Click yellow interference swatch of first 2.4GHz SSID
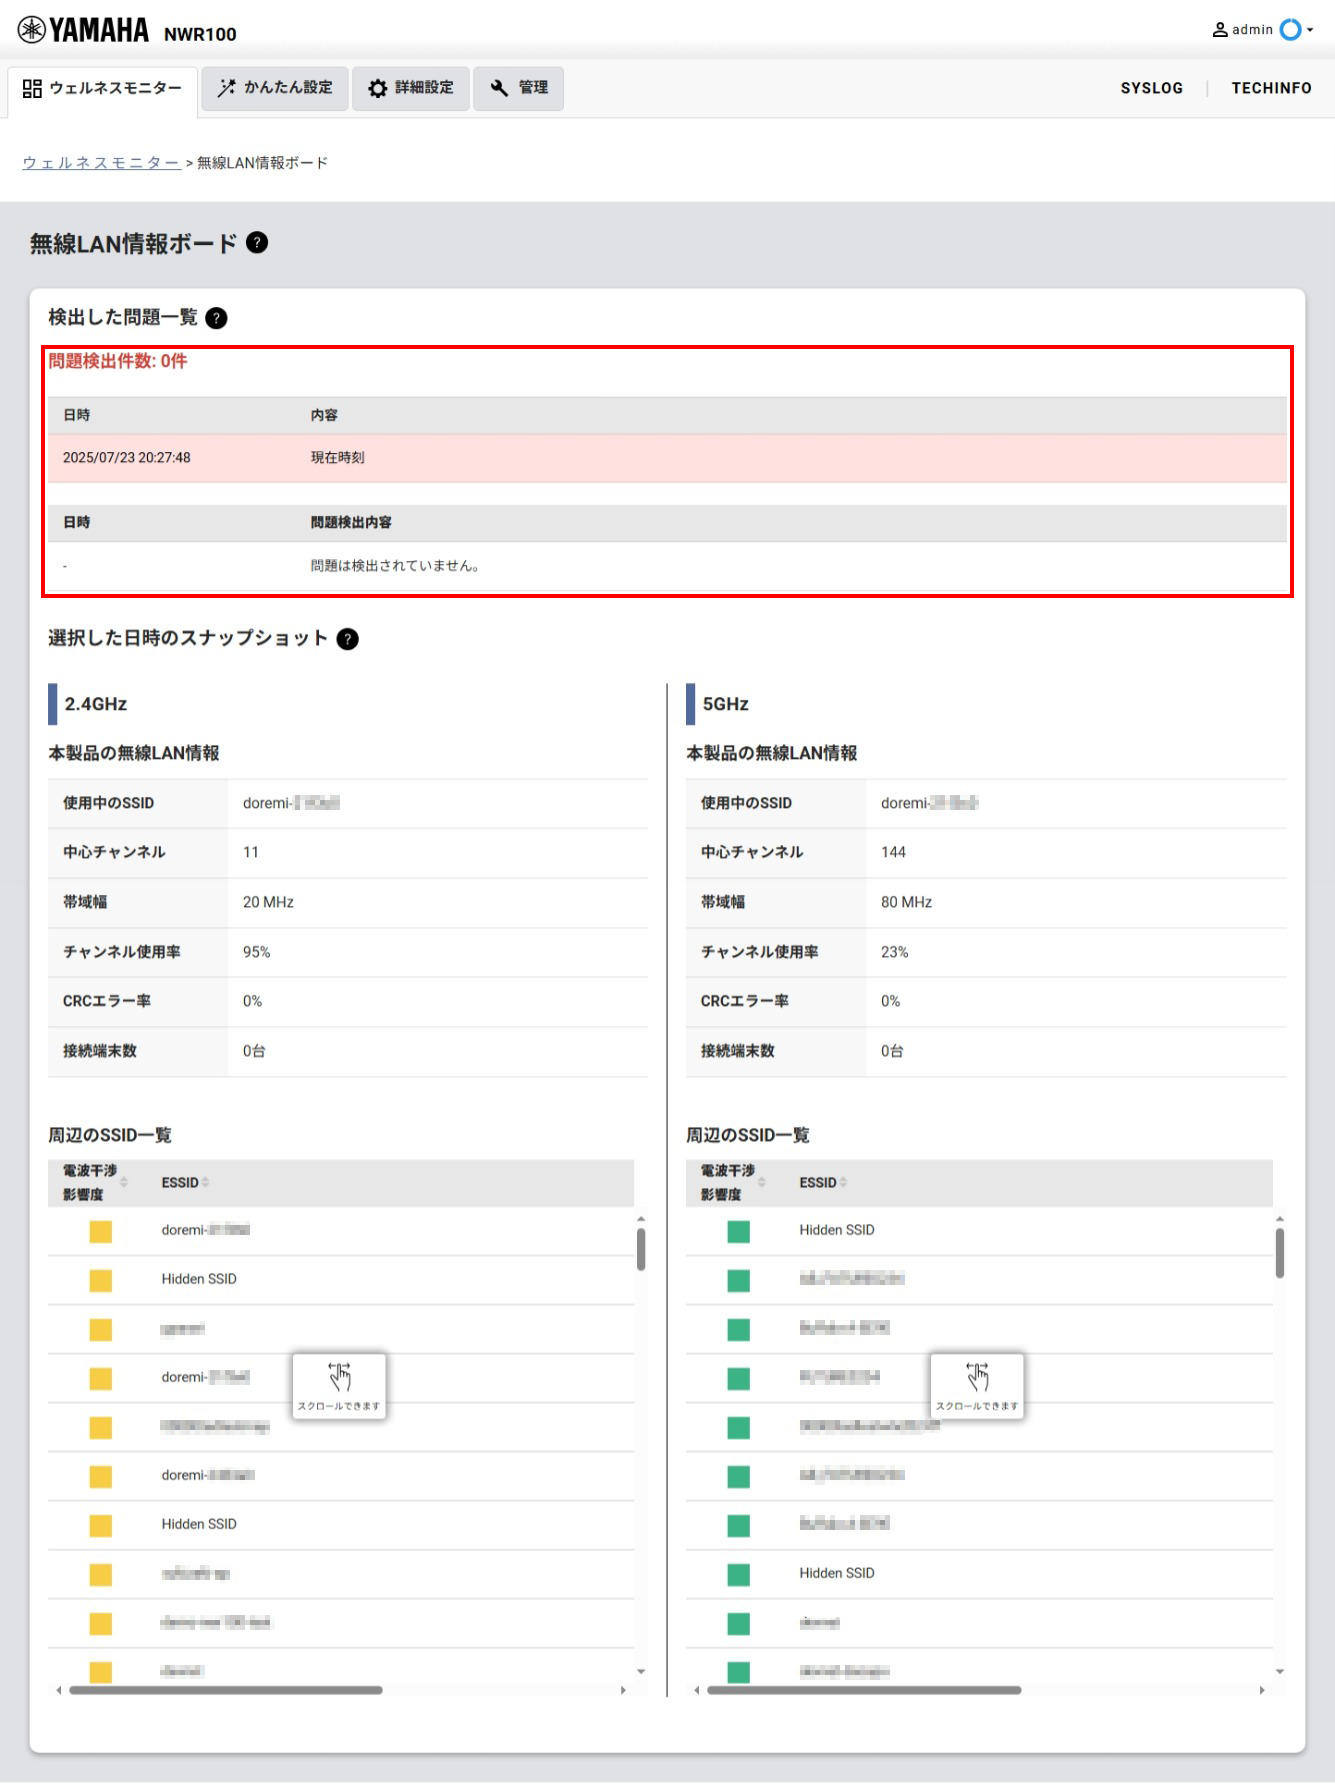The height and width of the screenshot is (1787, 1335). [x=101, y=1231]
